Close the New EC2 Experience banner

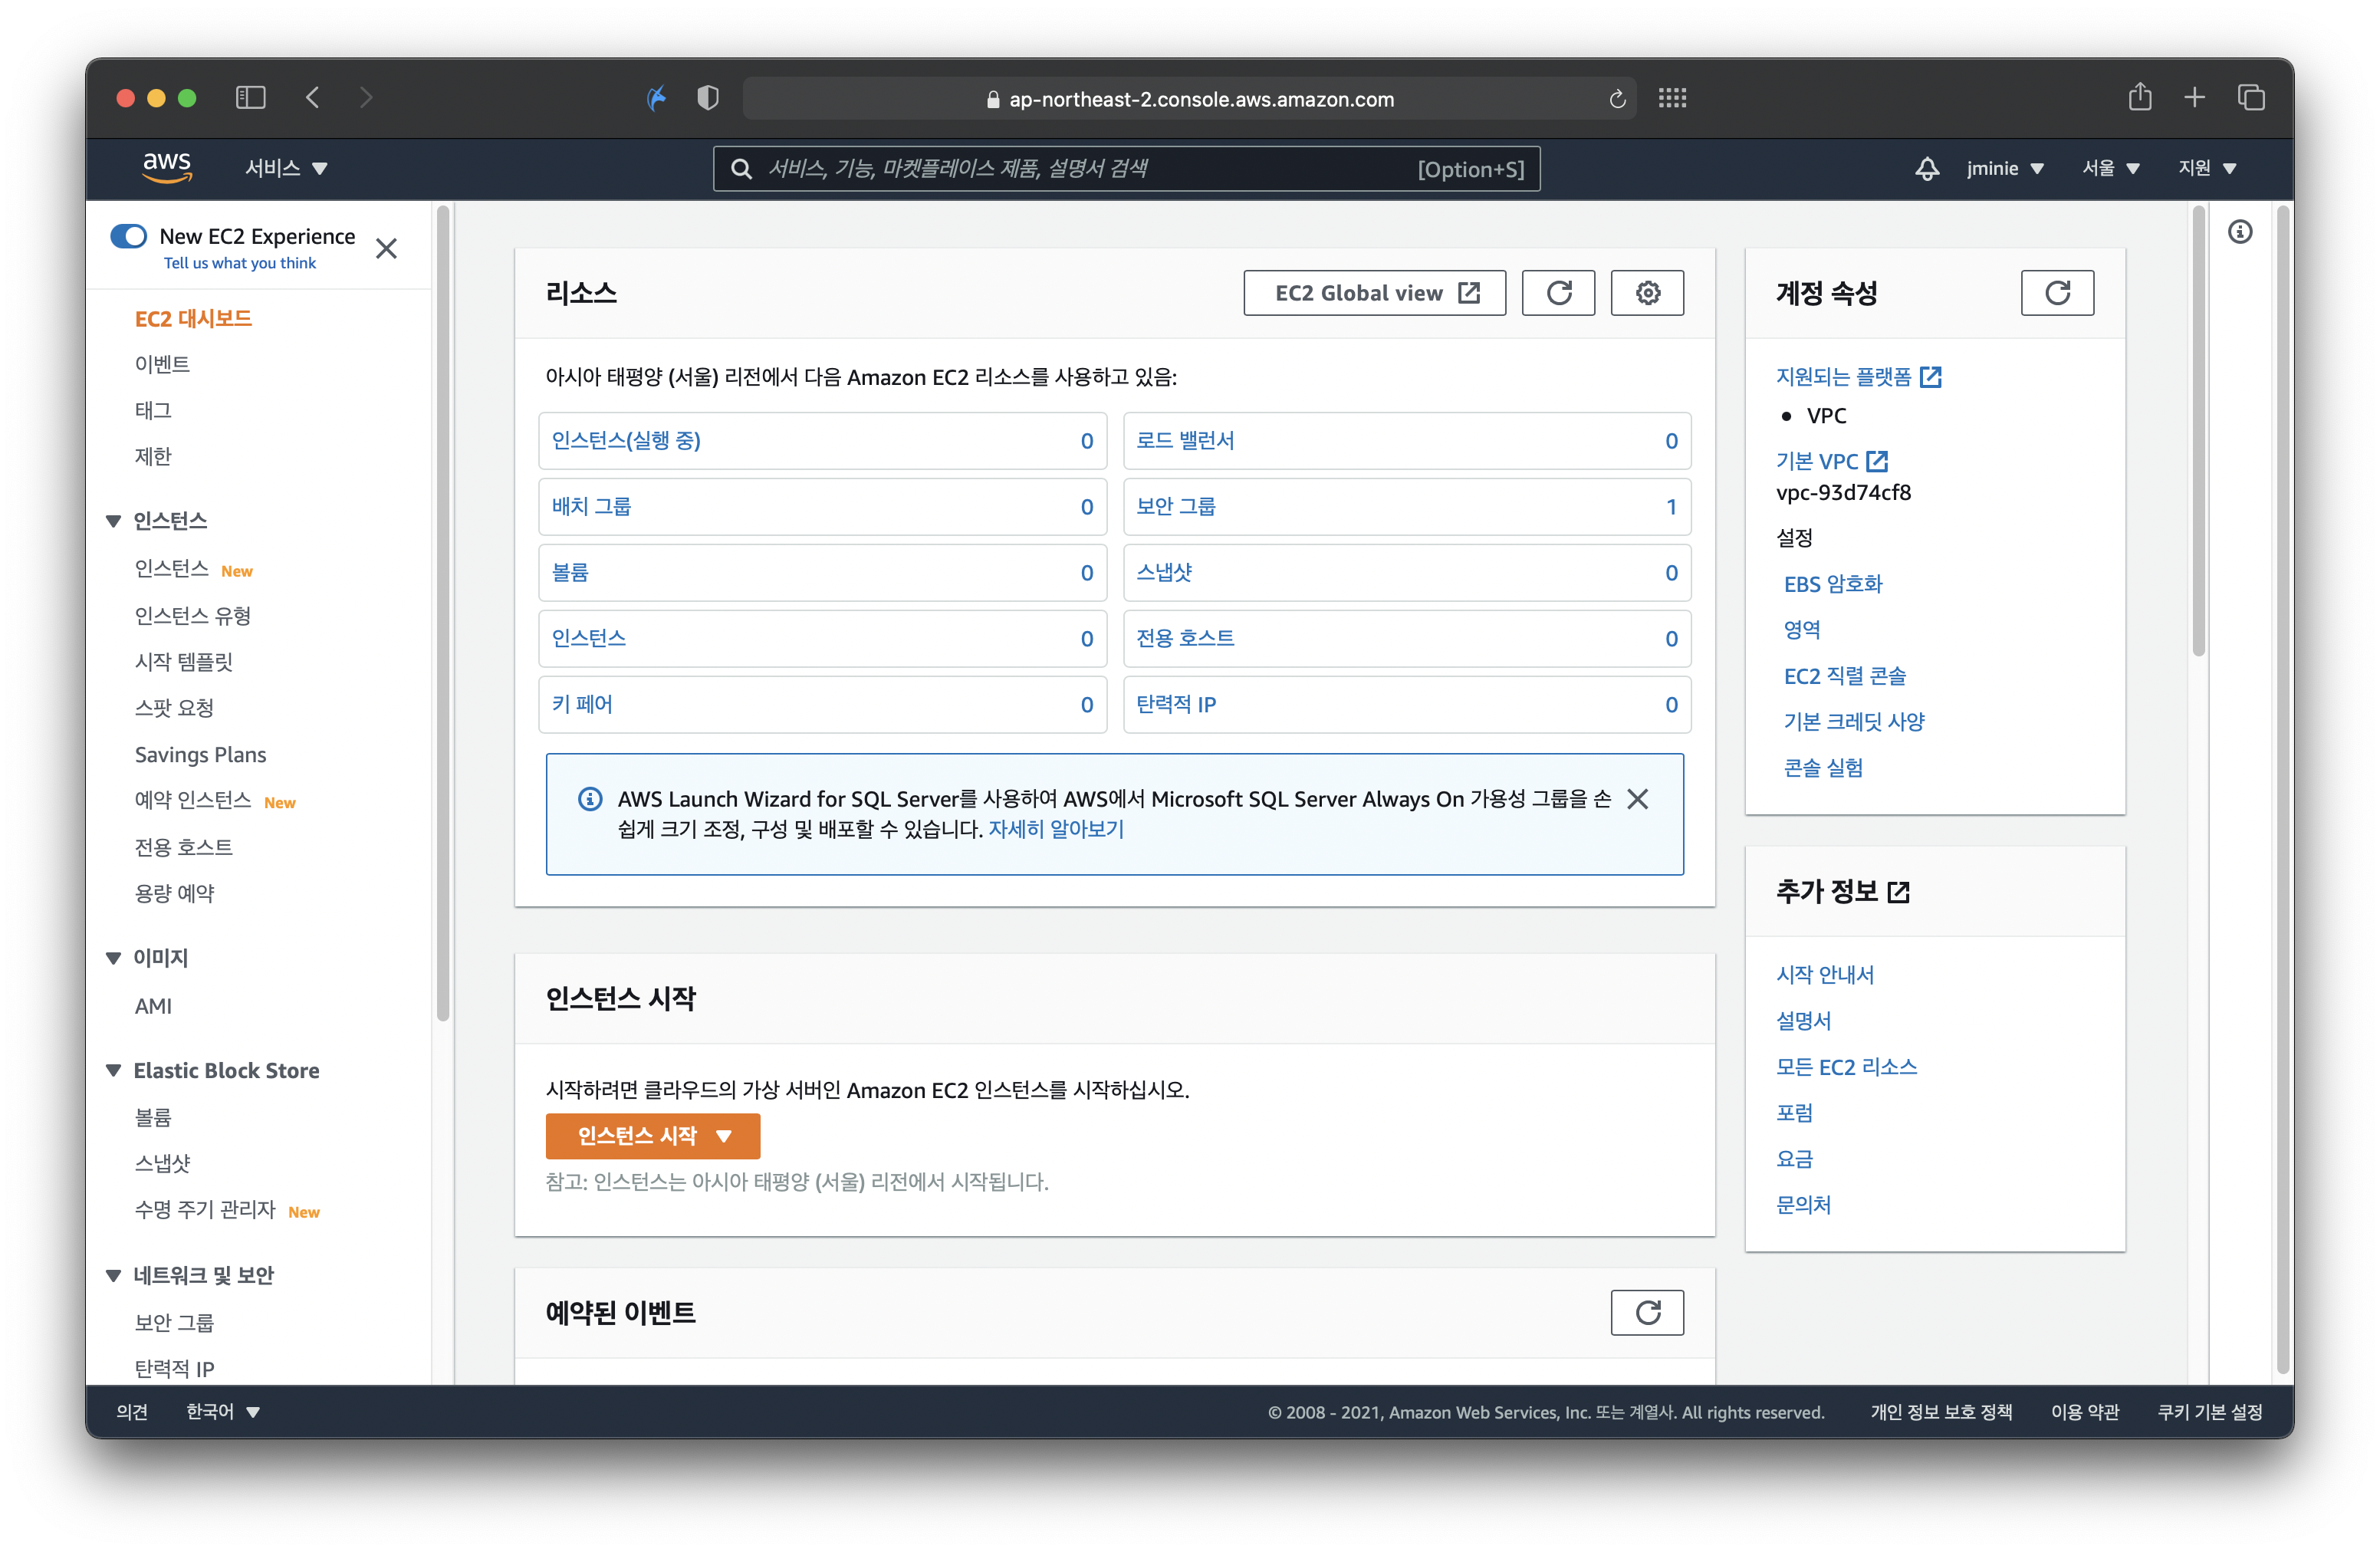click(386, 248)
